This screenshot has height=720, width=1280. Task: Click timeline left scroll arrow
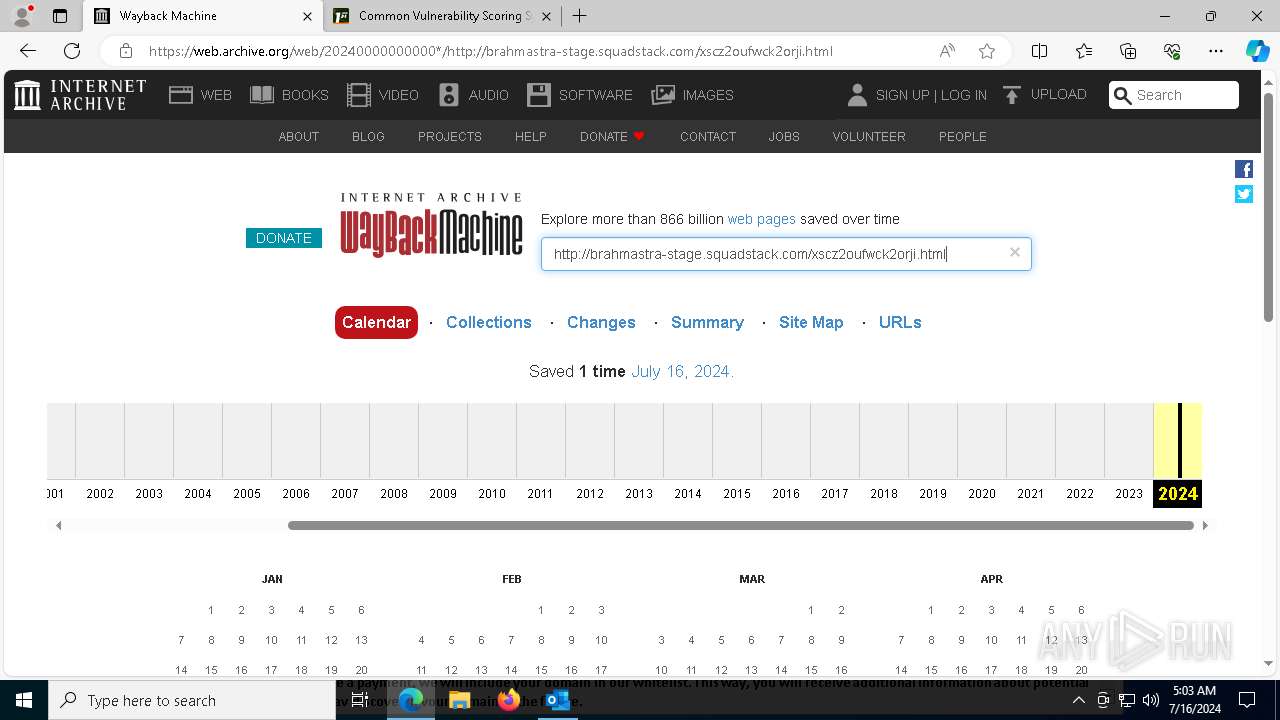point(58,525)
